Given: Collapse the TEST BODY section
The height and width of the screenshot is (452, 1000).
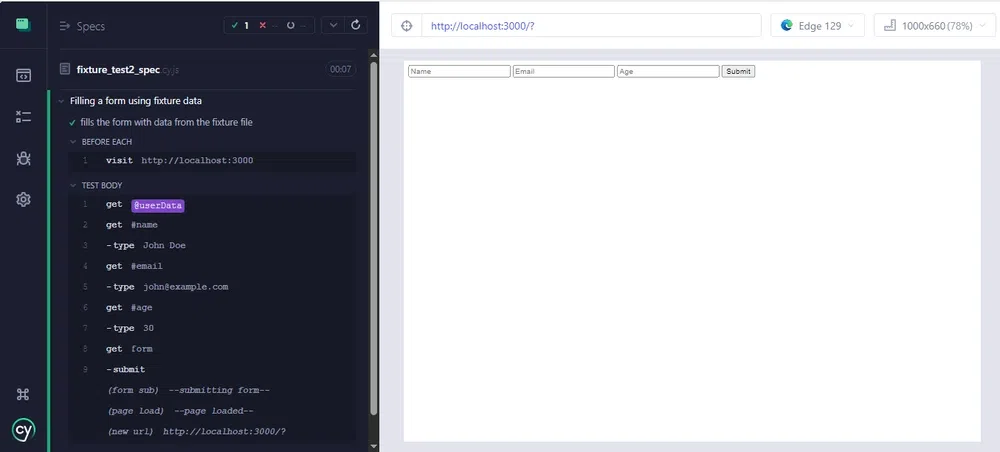Looking at the screenshot, I should pos(73,186).
